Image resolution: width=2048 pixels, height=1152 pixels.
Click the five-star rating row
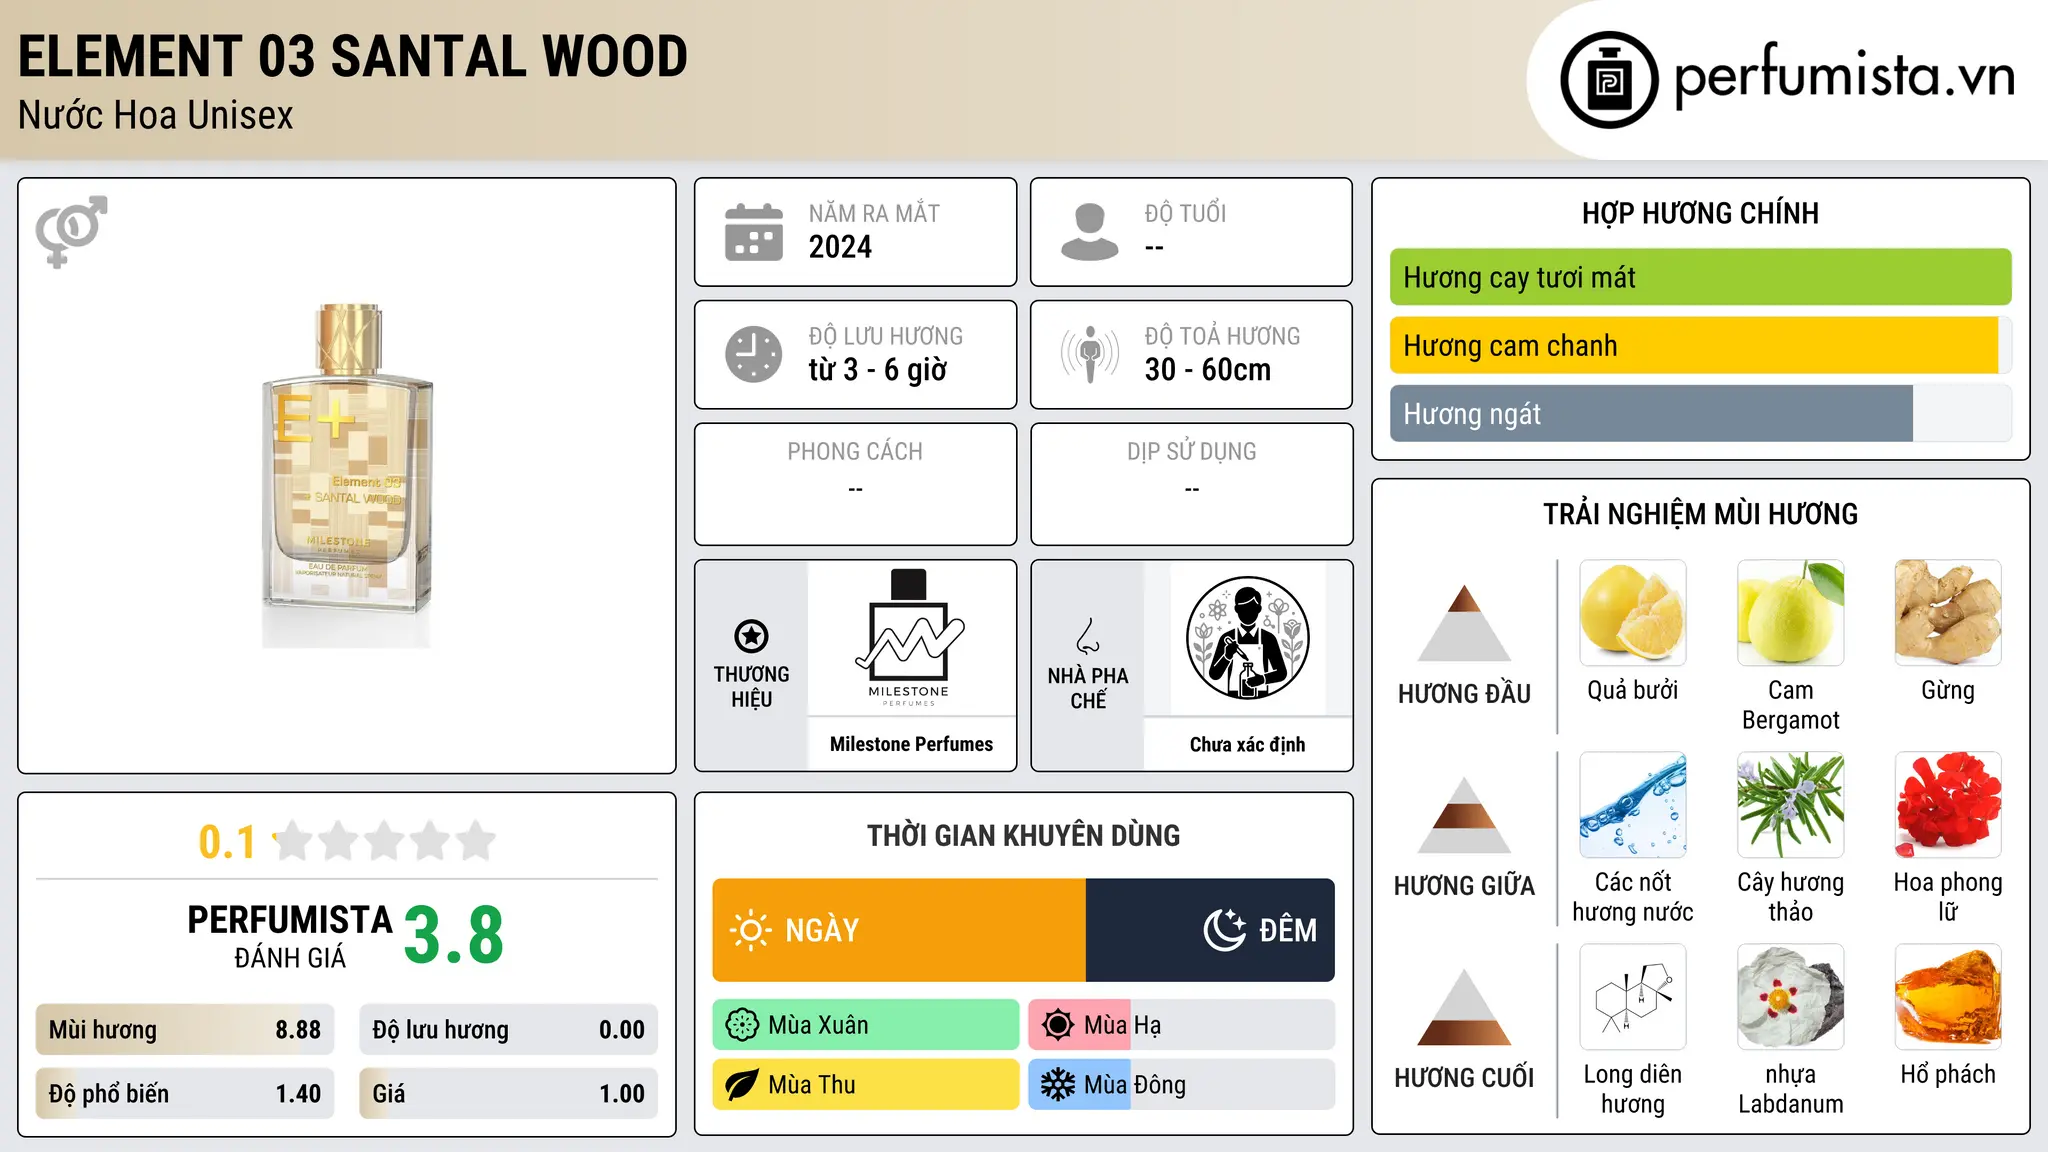point(385,841)
